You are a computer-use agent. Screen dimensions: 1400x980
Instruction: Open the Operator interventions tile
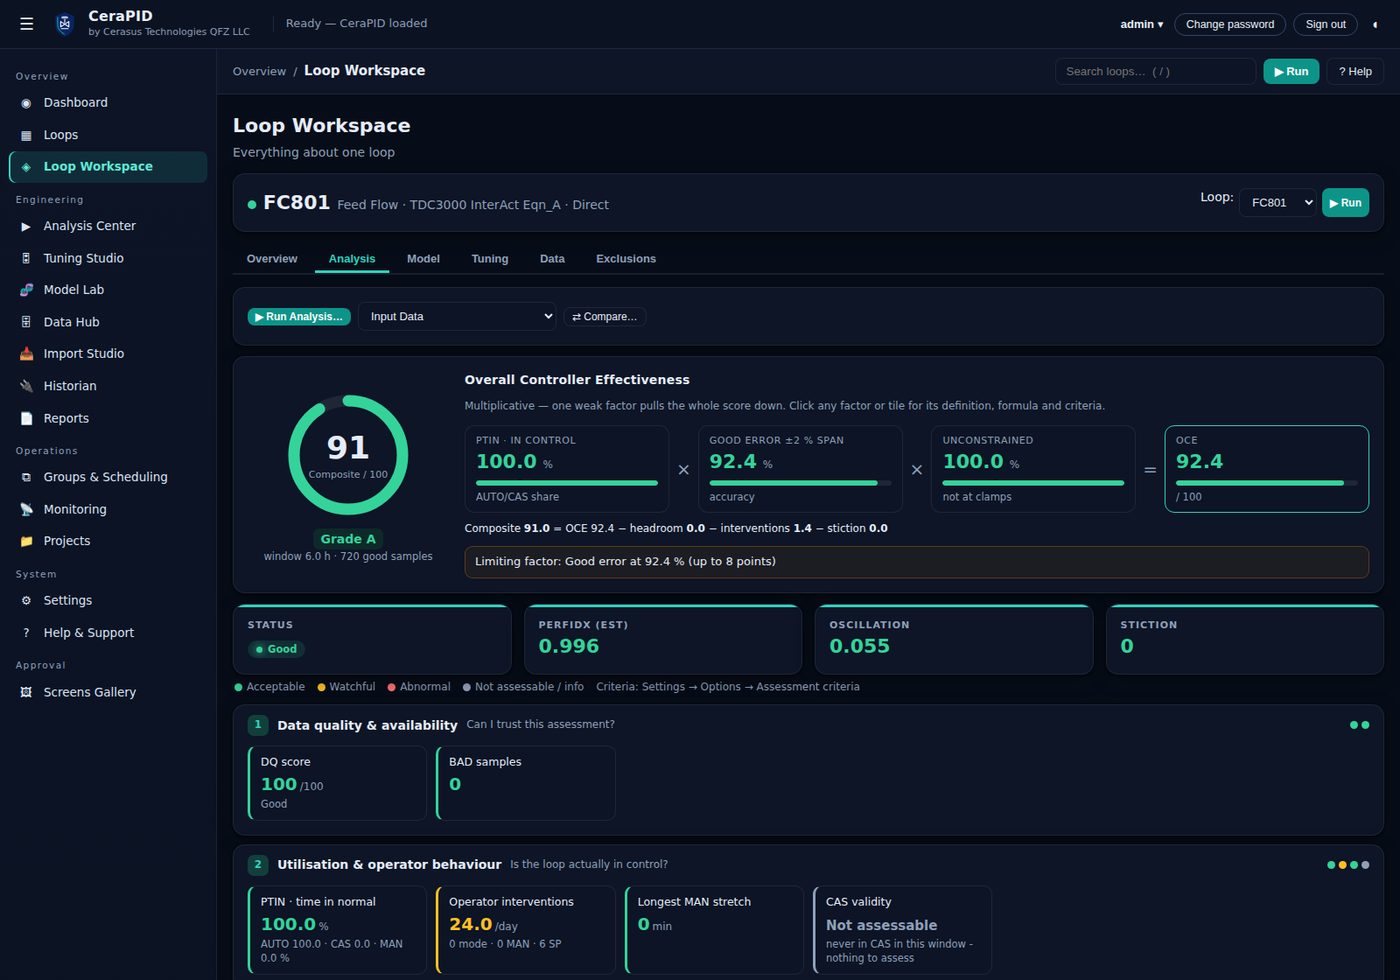pos(526,930)
